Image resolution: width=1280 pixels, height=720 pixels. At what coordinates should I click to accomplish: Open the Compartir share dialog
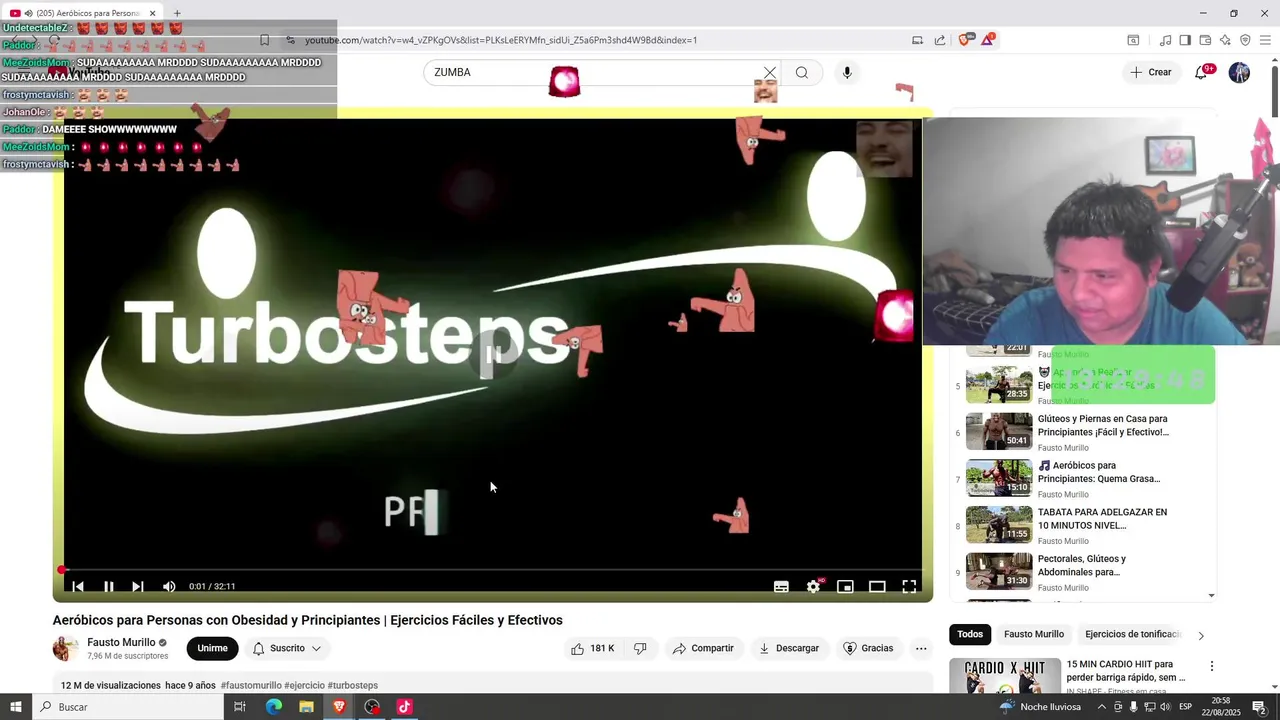click(x=703, y=648)
